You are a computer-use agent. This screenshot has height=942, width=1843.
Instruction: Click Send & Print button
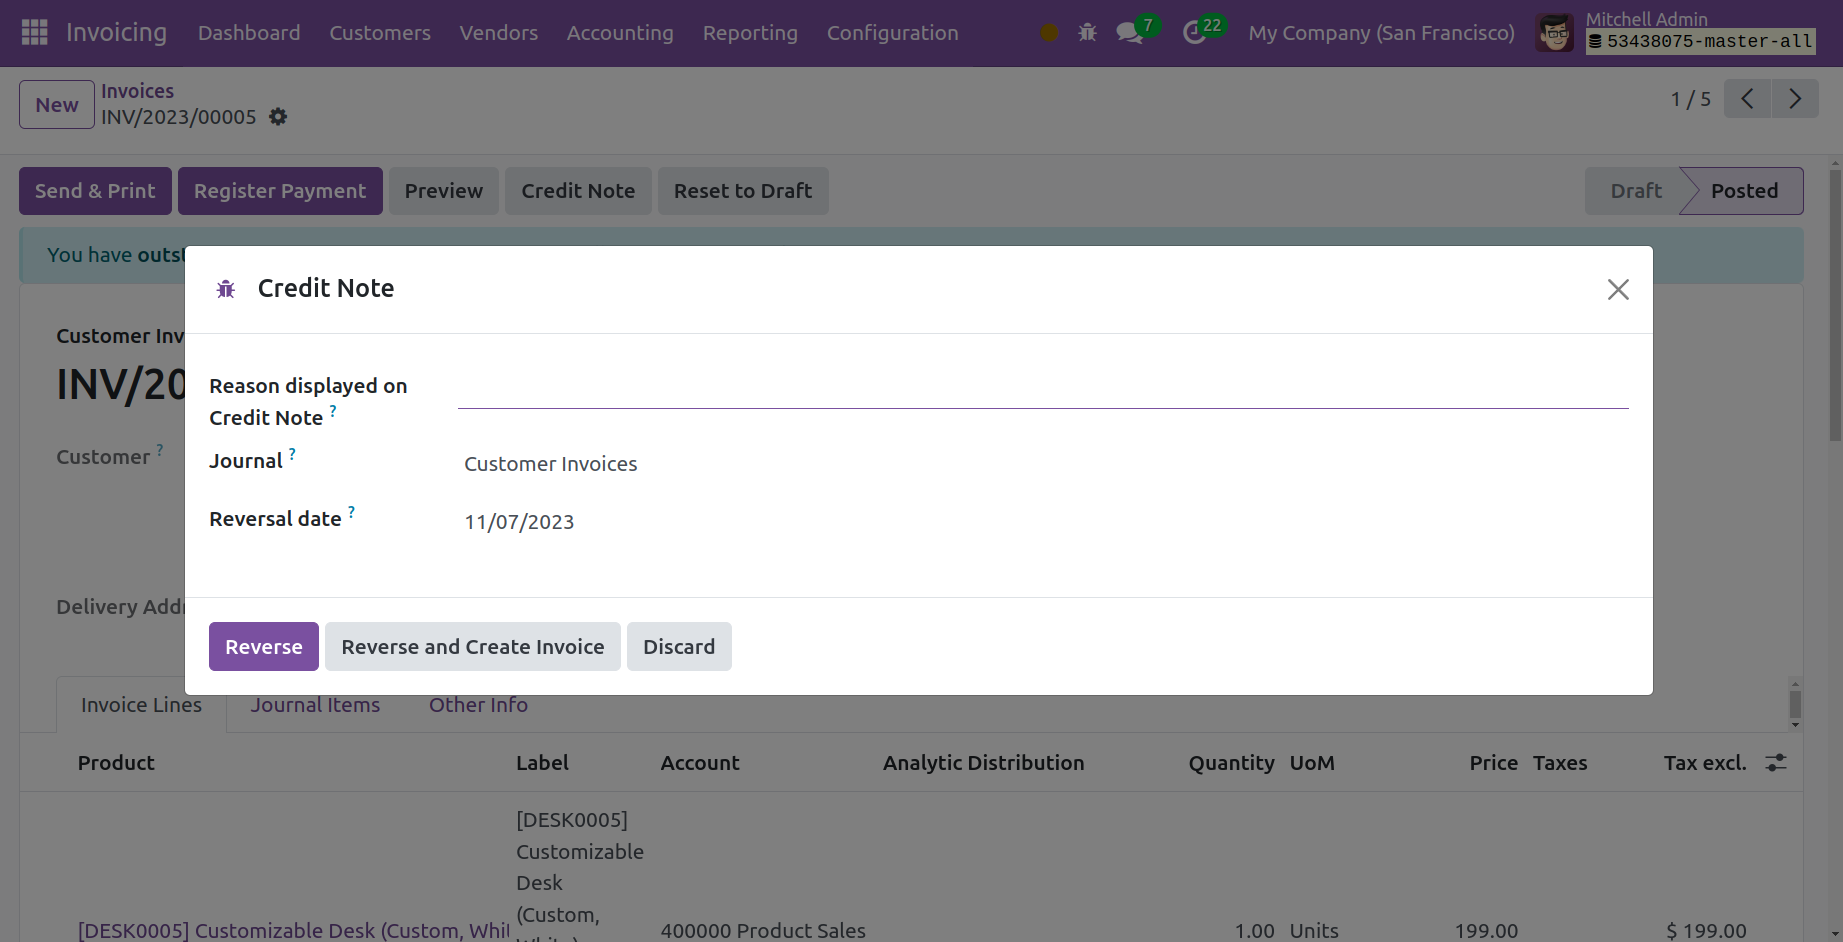(x=95, y=191)
